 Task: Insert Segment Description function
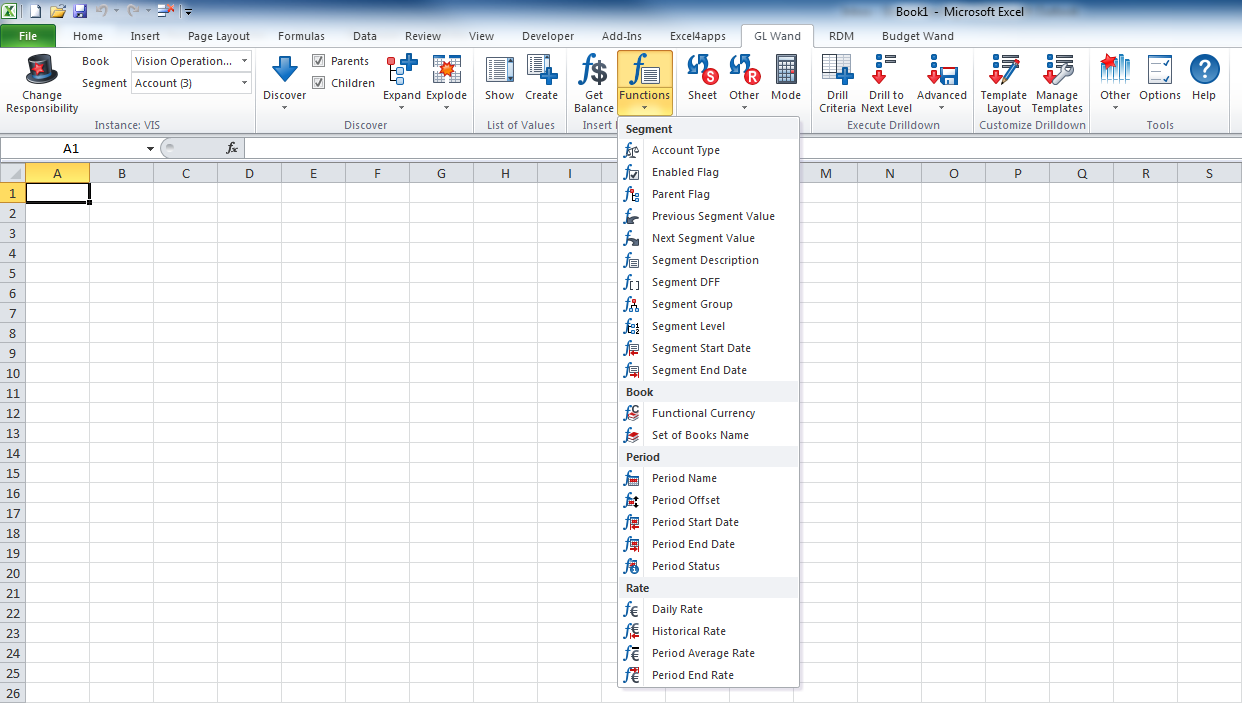[708, 260]
